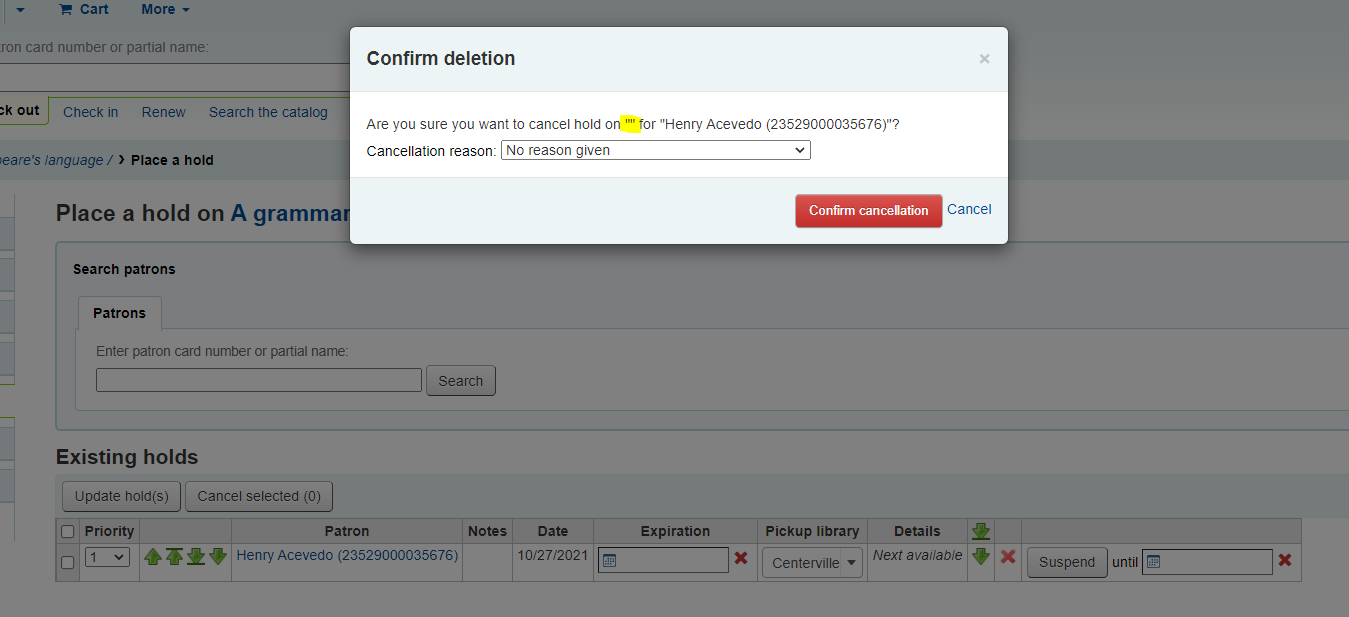This screenshot has height=617, width=1349.
Task: Move hold to bottom of queue icon
Action: click(196, 557)
